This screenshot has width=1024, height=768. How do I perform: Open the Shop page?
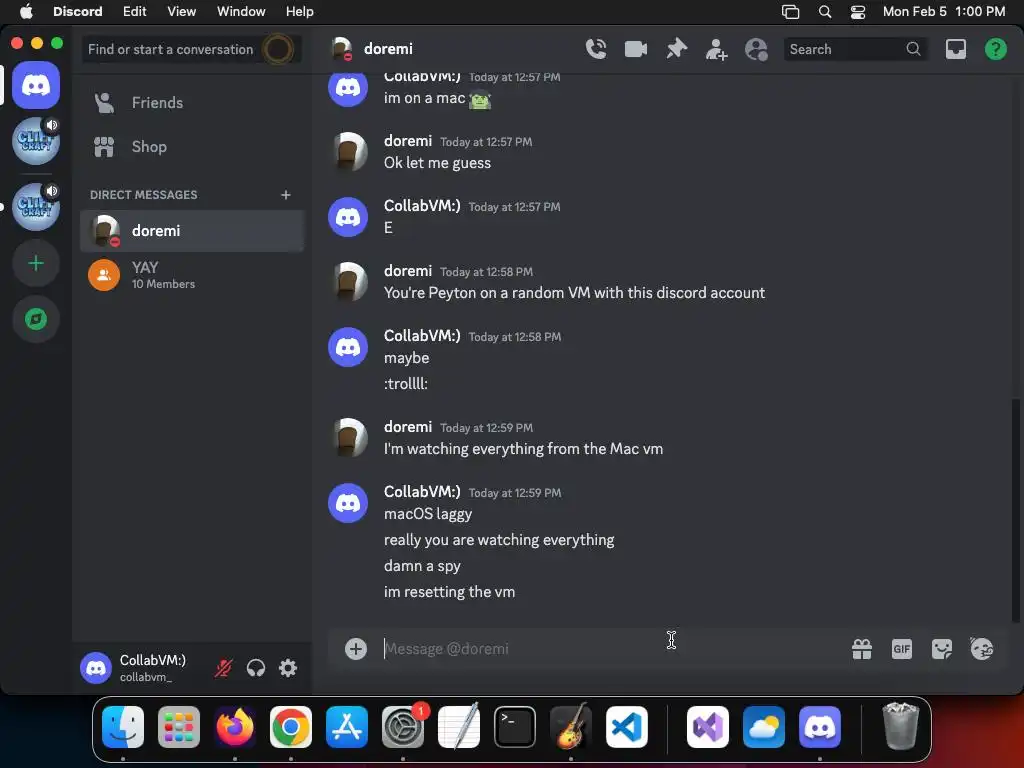192,147
